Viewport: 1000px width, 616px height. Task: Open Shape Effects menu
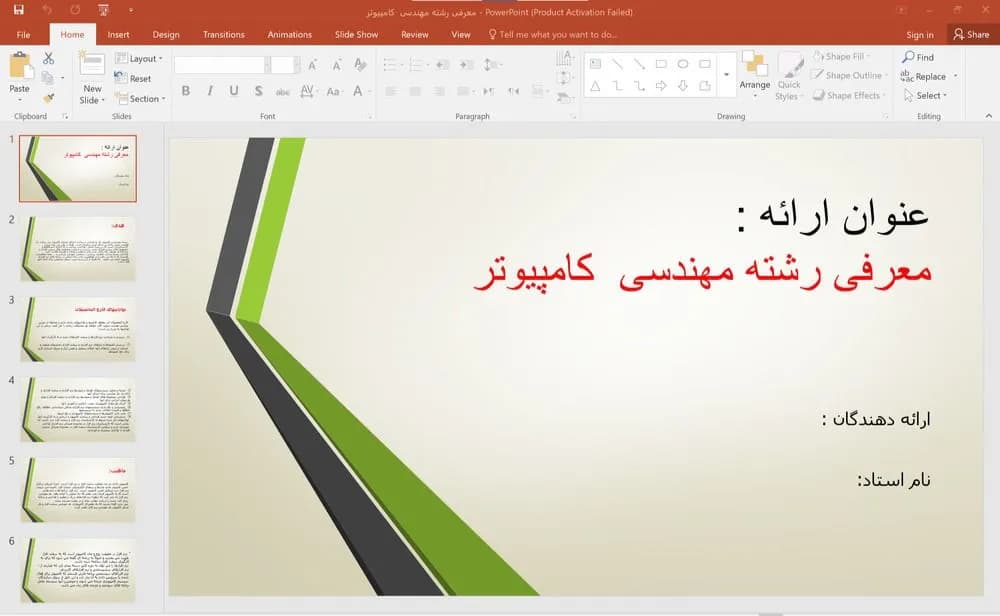click(850, 95)
